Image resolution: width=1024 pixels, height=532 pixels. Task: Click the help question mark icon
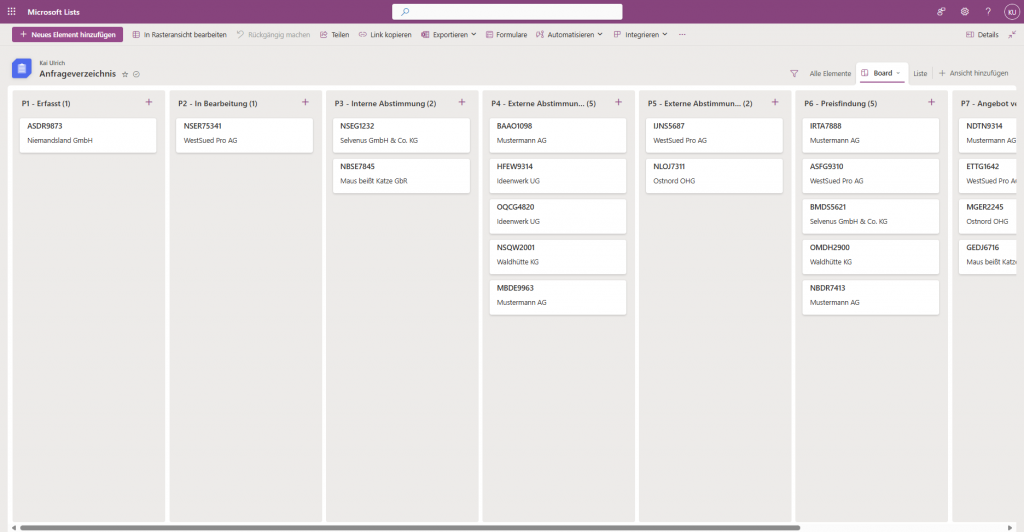pyautogui.click(x=988, y=11)
